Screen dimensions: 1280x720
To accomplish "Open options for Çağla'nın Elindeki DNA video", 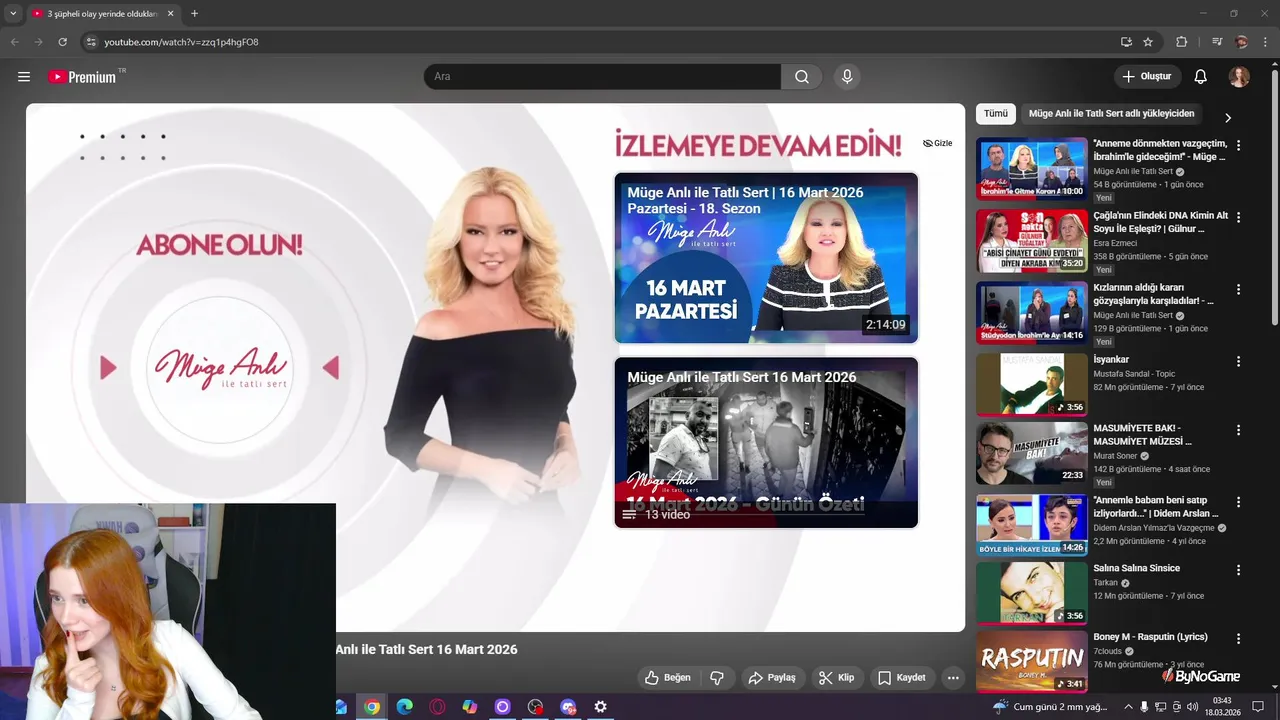I will (x=1239, y=217).
